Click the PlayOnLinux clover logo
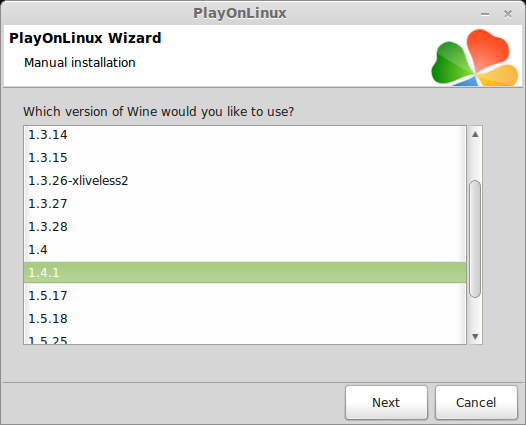 pos(475,57)
